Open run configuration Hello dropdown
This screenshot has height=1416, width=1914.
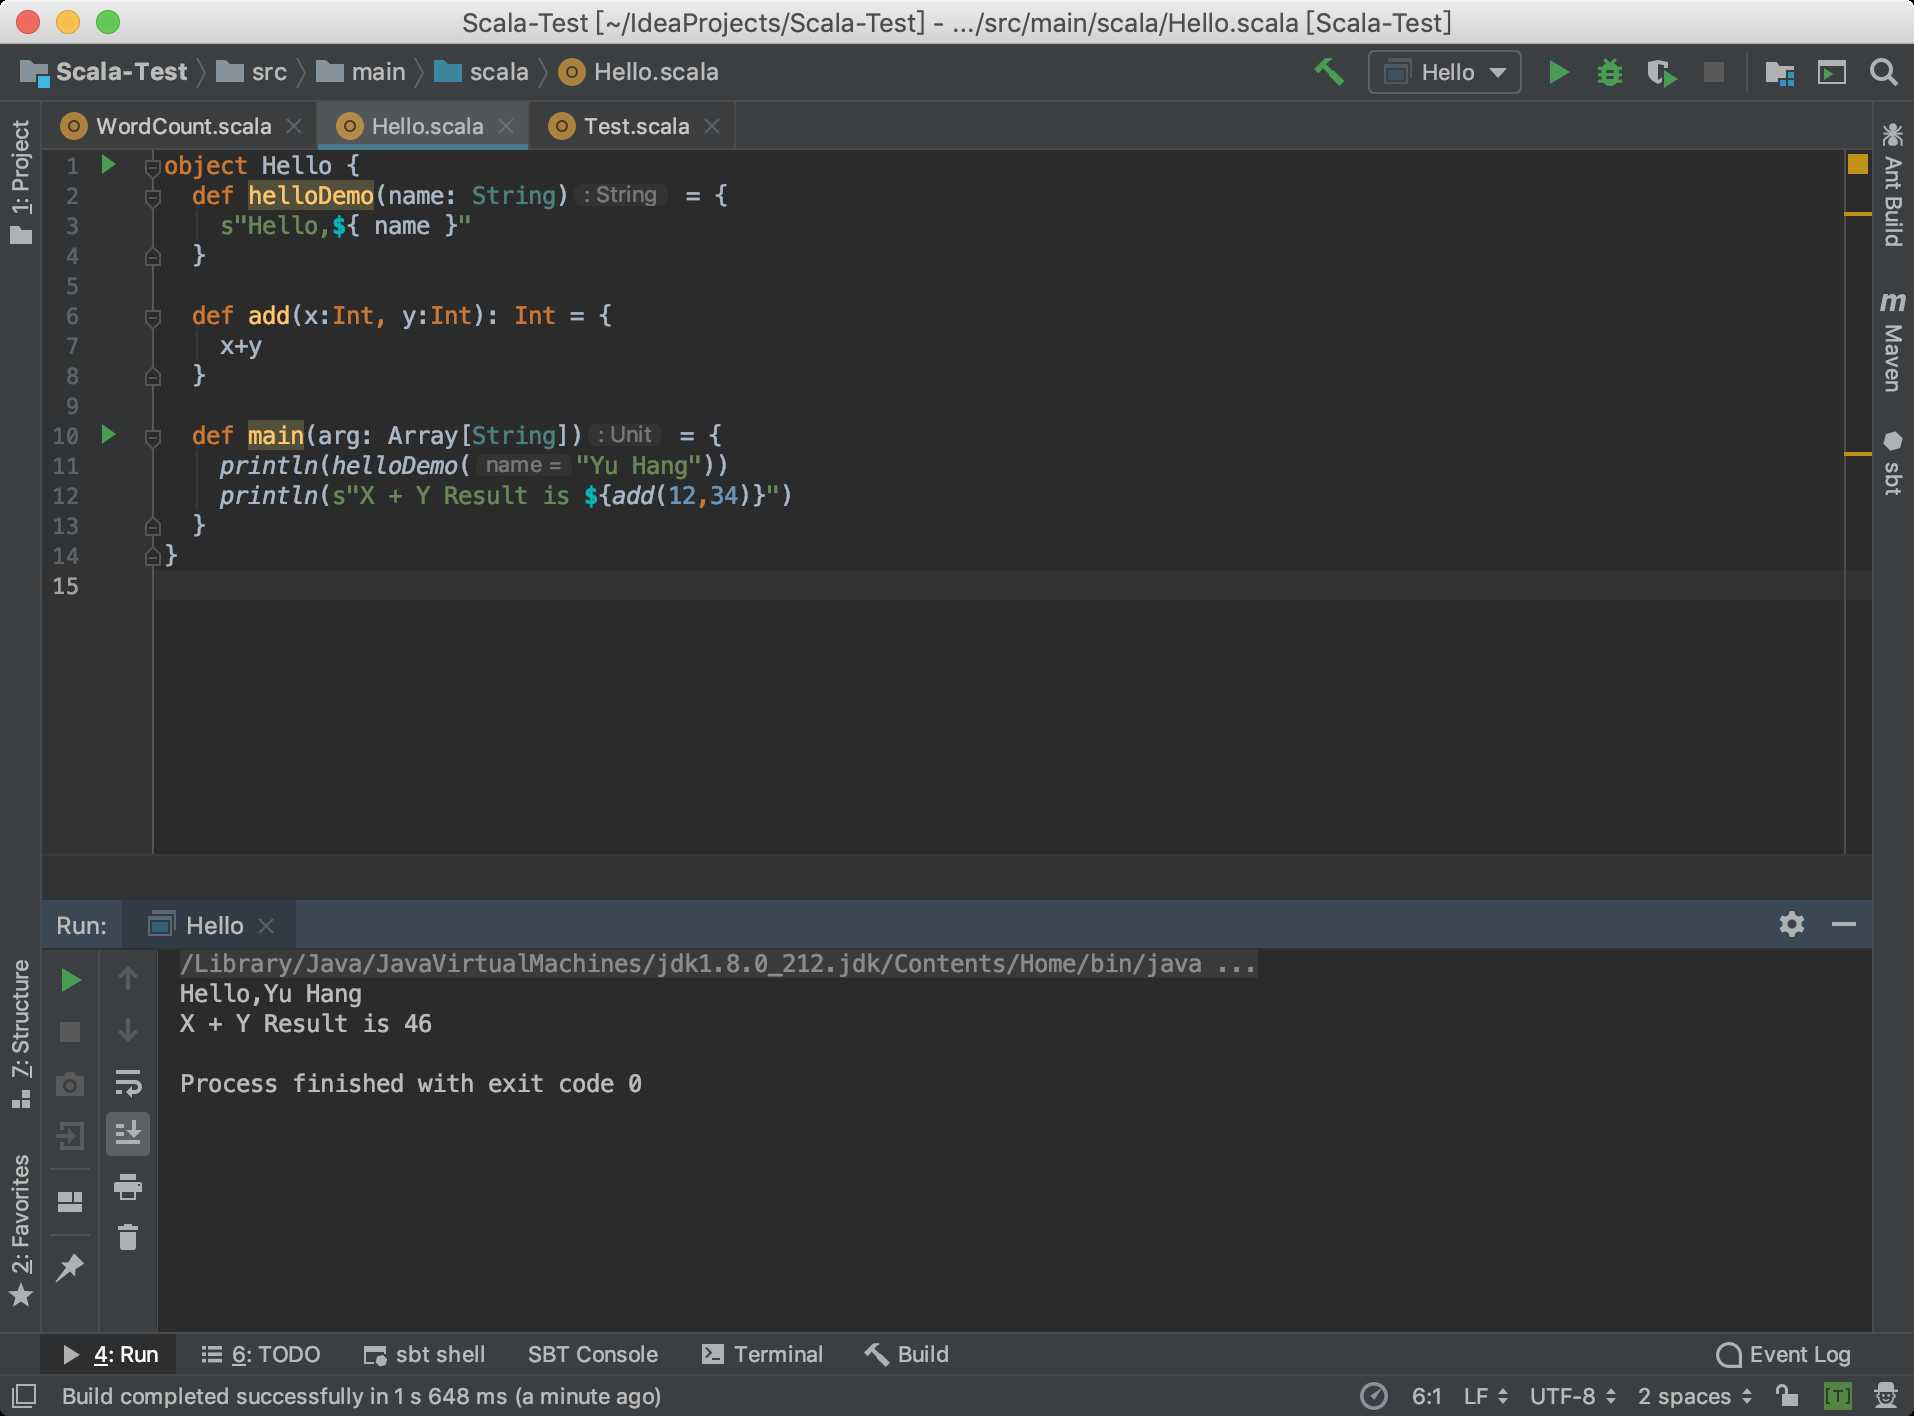[x=1444, y=72]
